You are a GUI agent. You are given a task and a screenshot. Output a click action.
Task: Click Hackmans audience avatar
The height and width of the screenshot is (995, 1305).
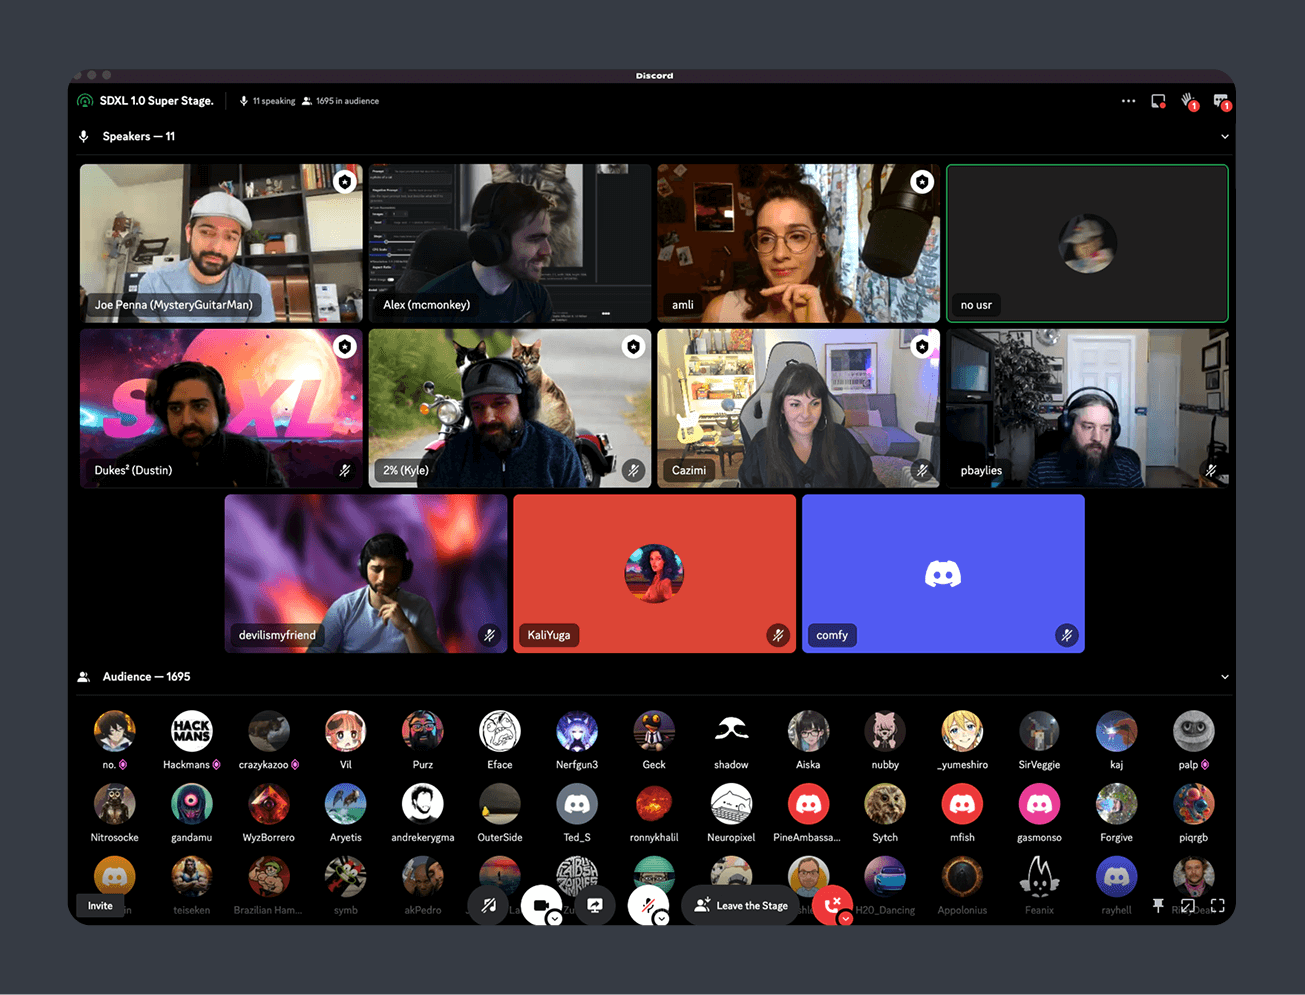pyautogui.click(x=191, y=731)
